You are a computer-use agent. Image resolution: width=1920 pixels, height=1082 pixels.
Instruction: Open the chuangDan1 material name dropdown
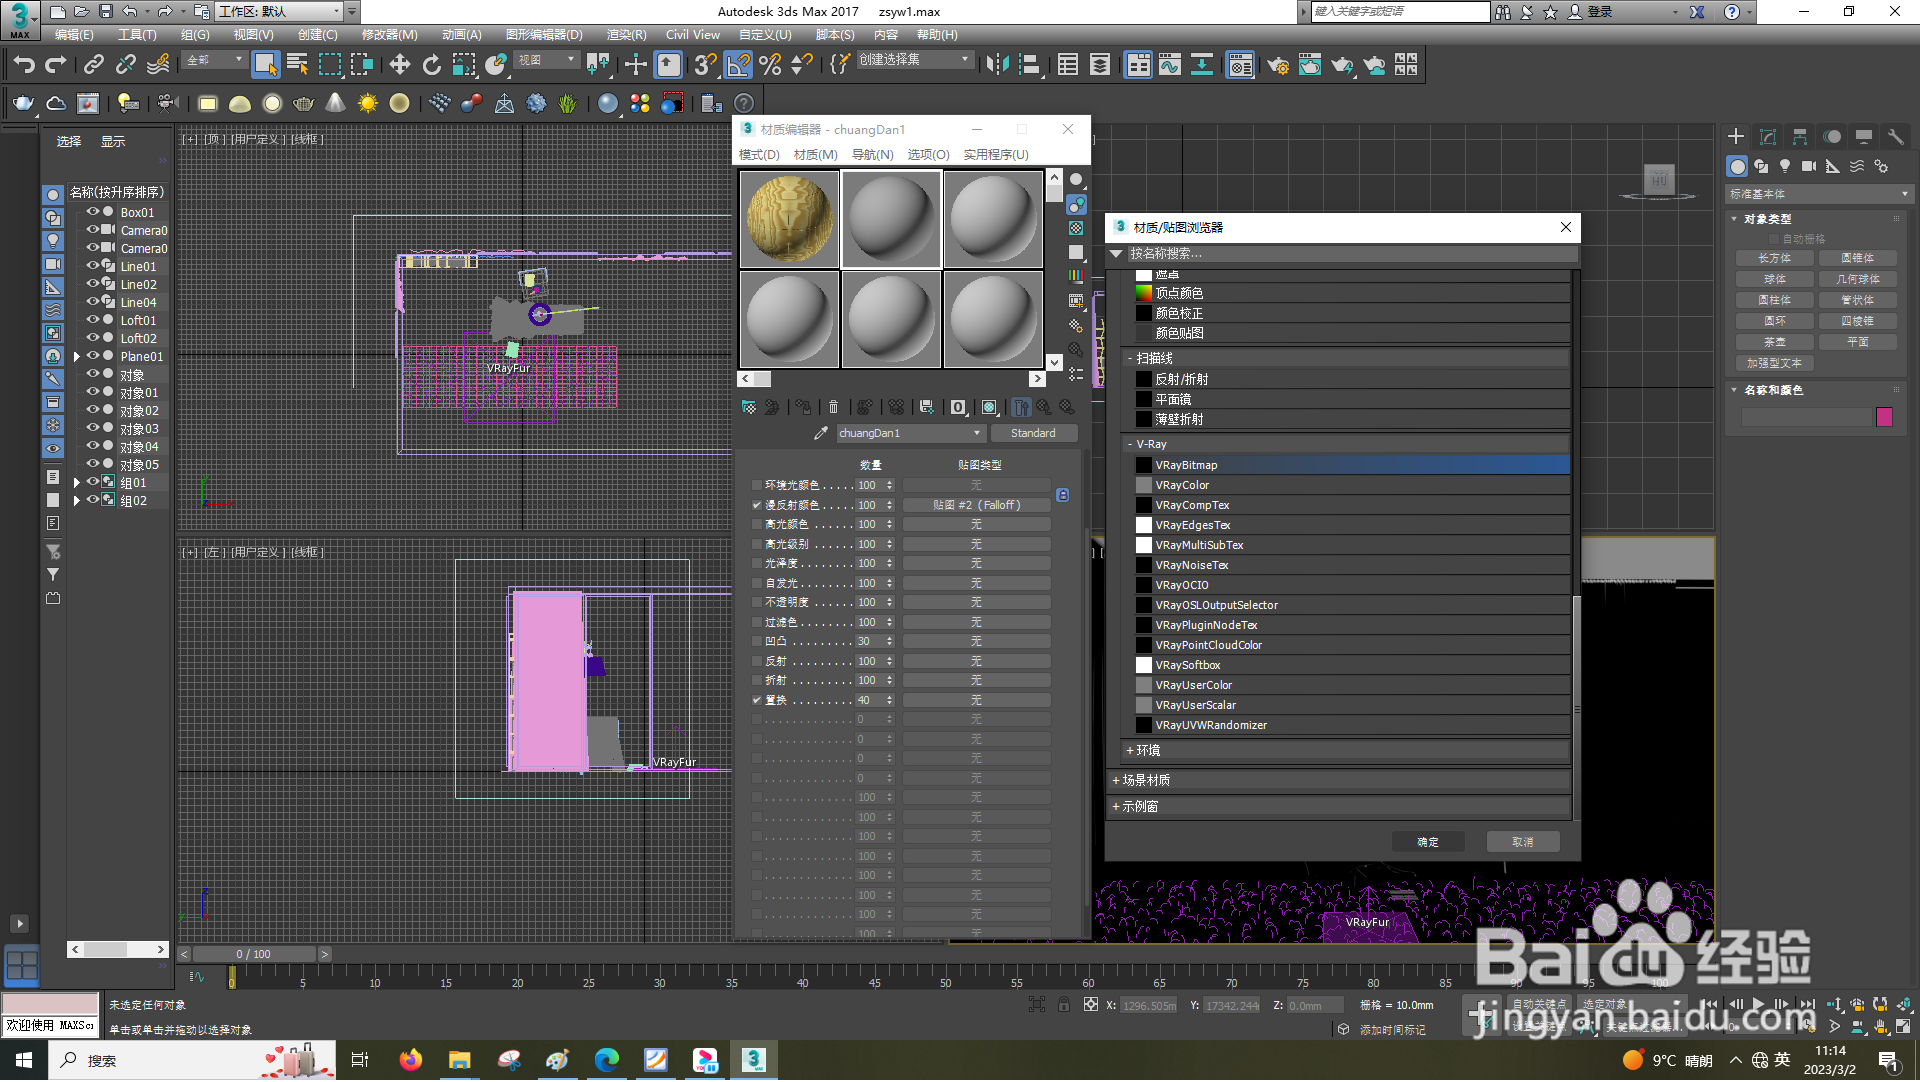pyautogui.click(x=977, y=433)
